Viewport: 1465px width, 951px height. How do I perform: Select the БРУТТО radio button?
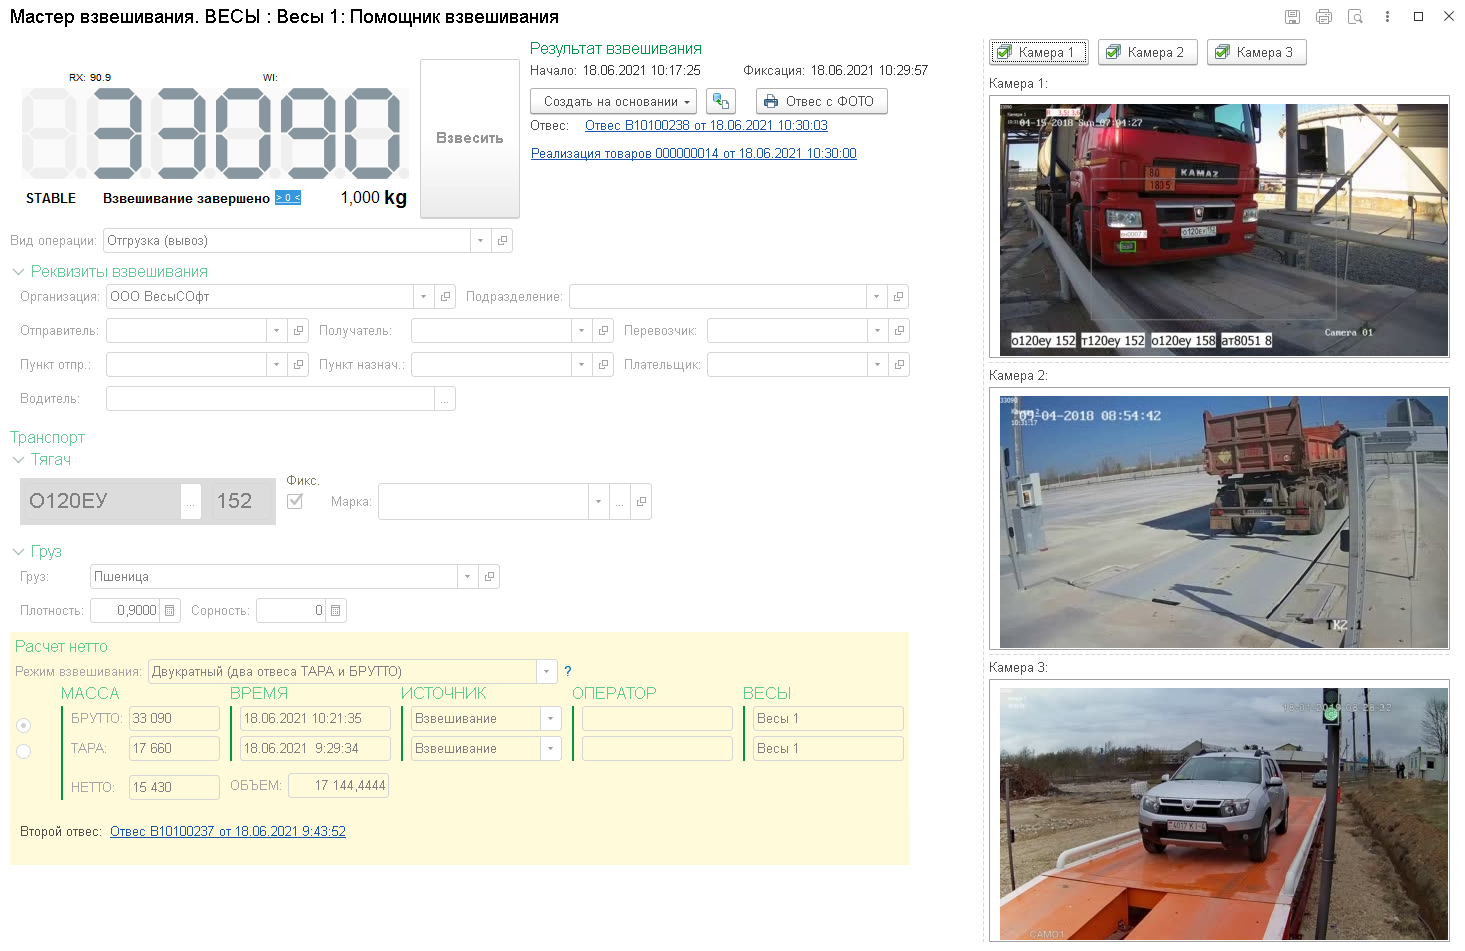pyautogui.click(x=24, y=725)
